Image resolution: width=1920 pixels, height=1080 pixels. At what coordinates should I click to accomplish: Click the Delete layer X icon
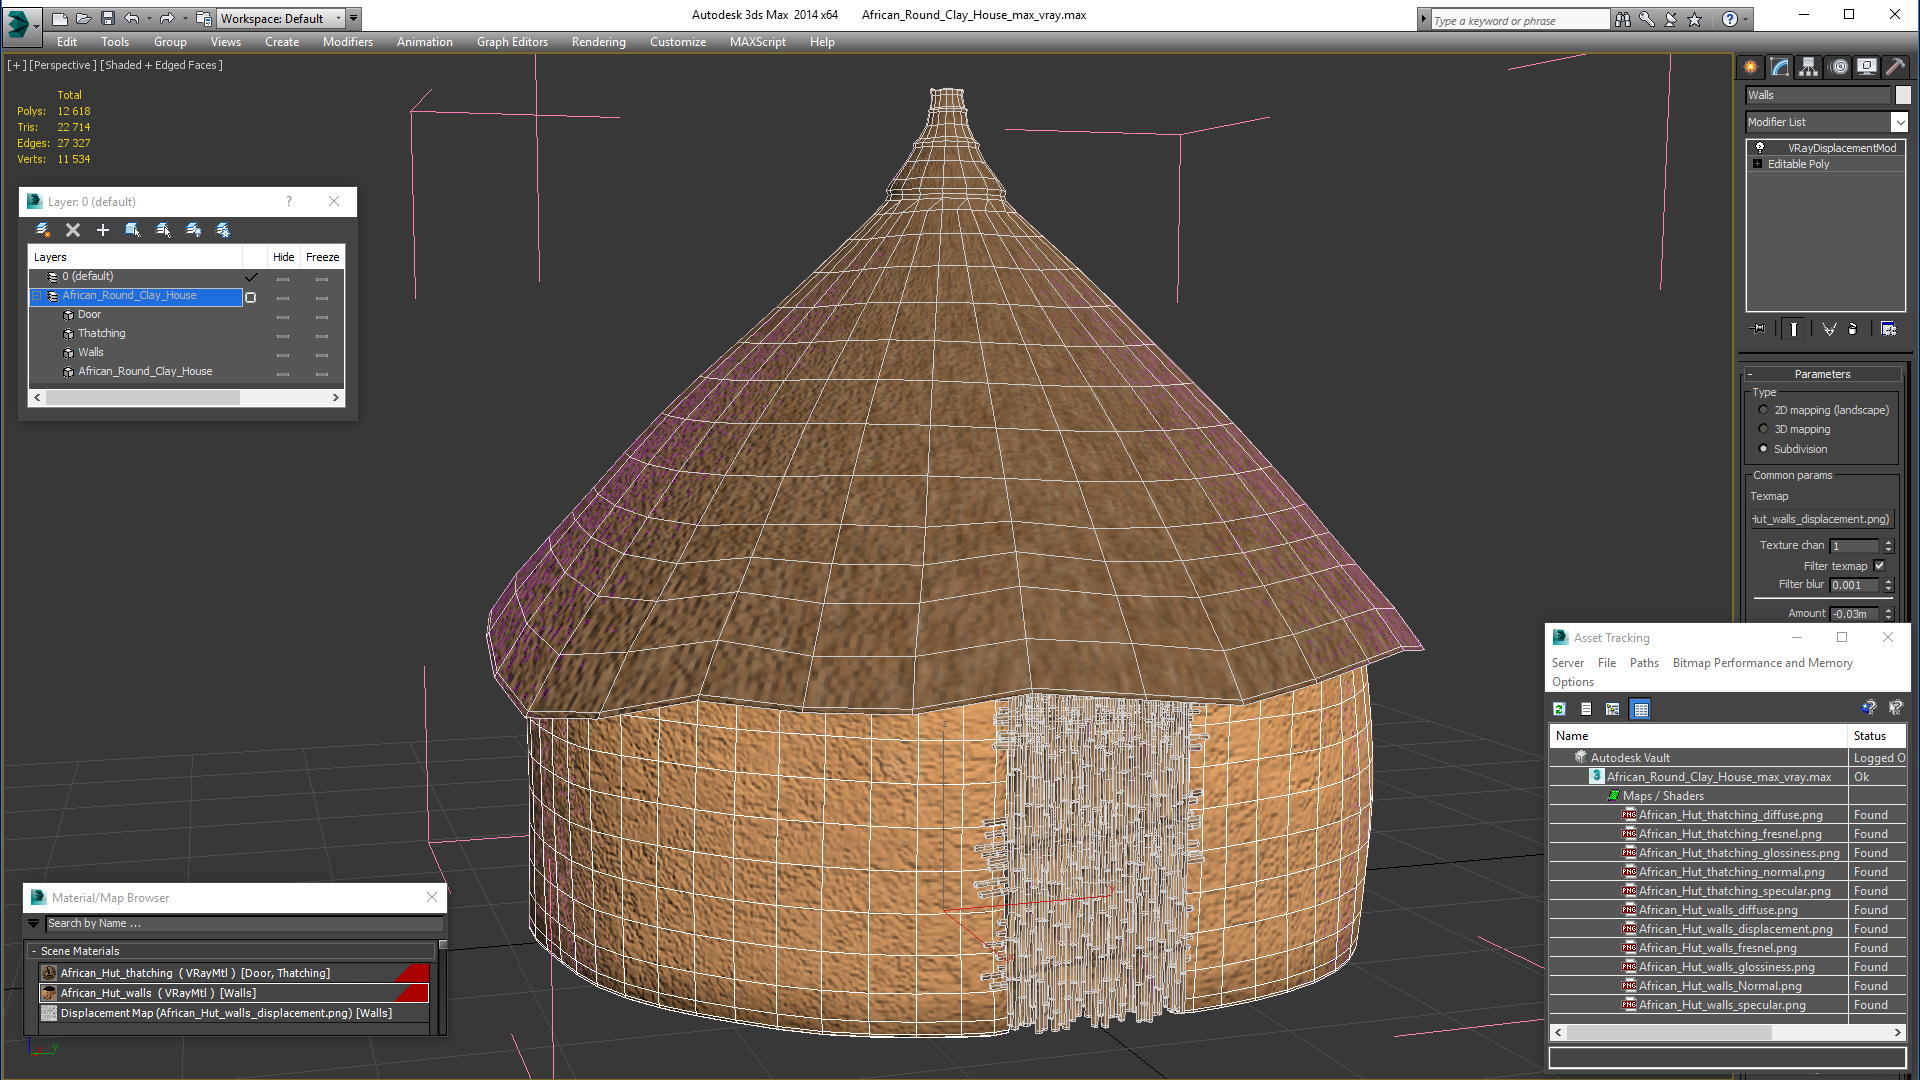(73, 230)
